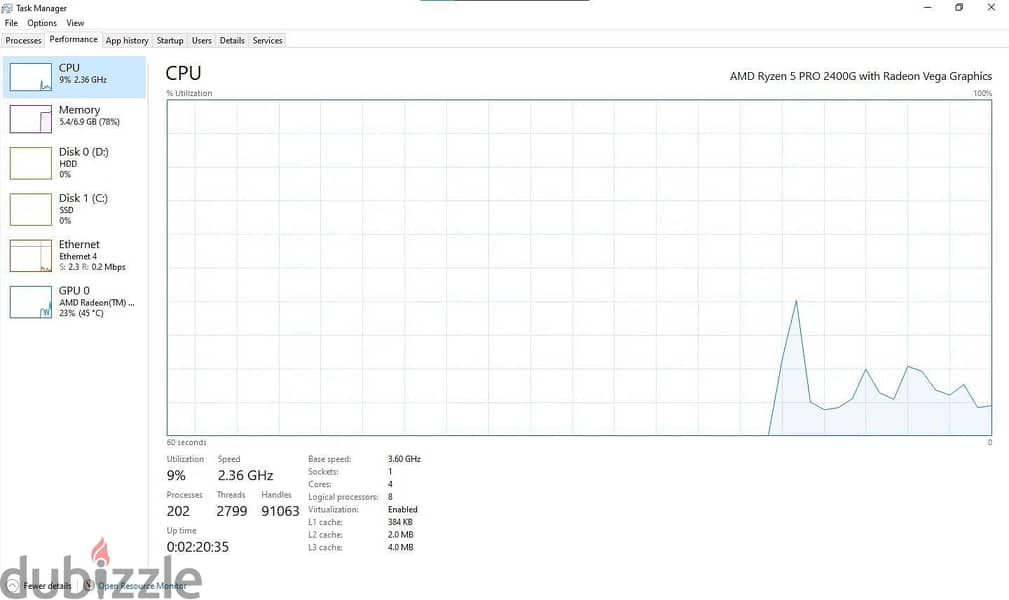Select the GPU 0 mini graph thumbnail
The height and width of the screenshot is (600, 1009).
click(30, 302)
